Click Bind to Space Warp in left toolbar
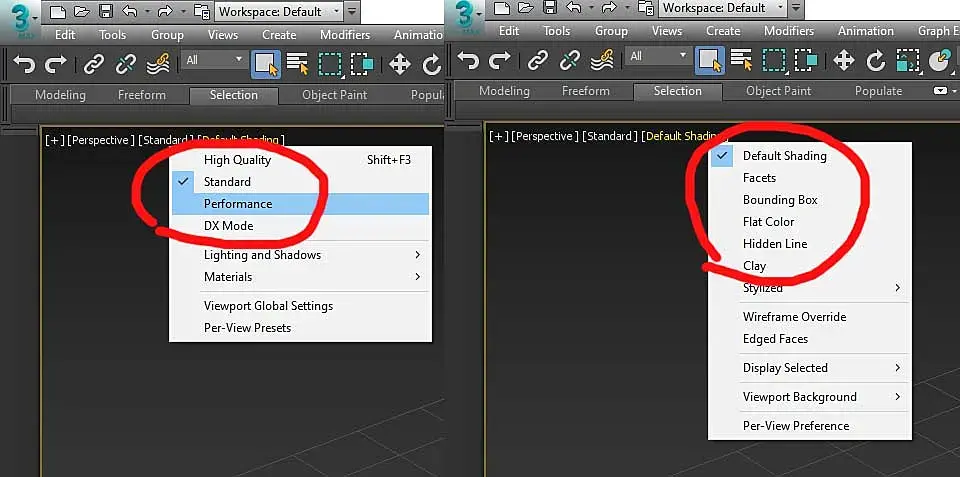Viewport: 960px width, 477px height. pos(158,64)
